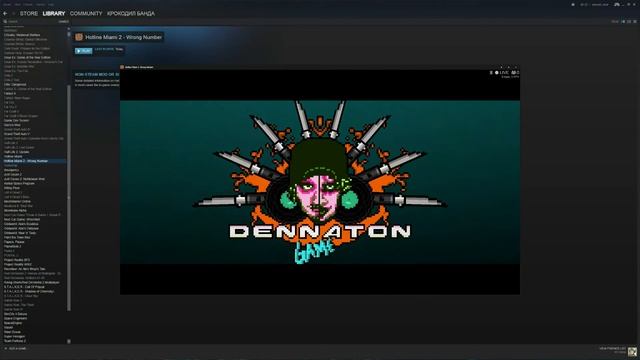Open the GAMES filter dropdown beside search
Image resolution: width=640 pixels, height=360 pixels.
[x=63, y=22]
